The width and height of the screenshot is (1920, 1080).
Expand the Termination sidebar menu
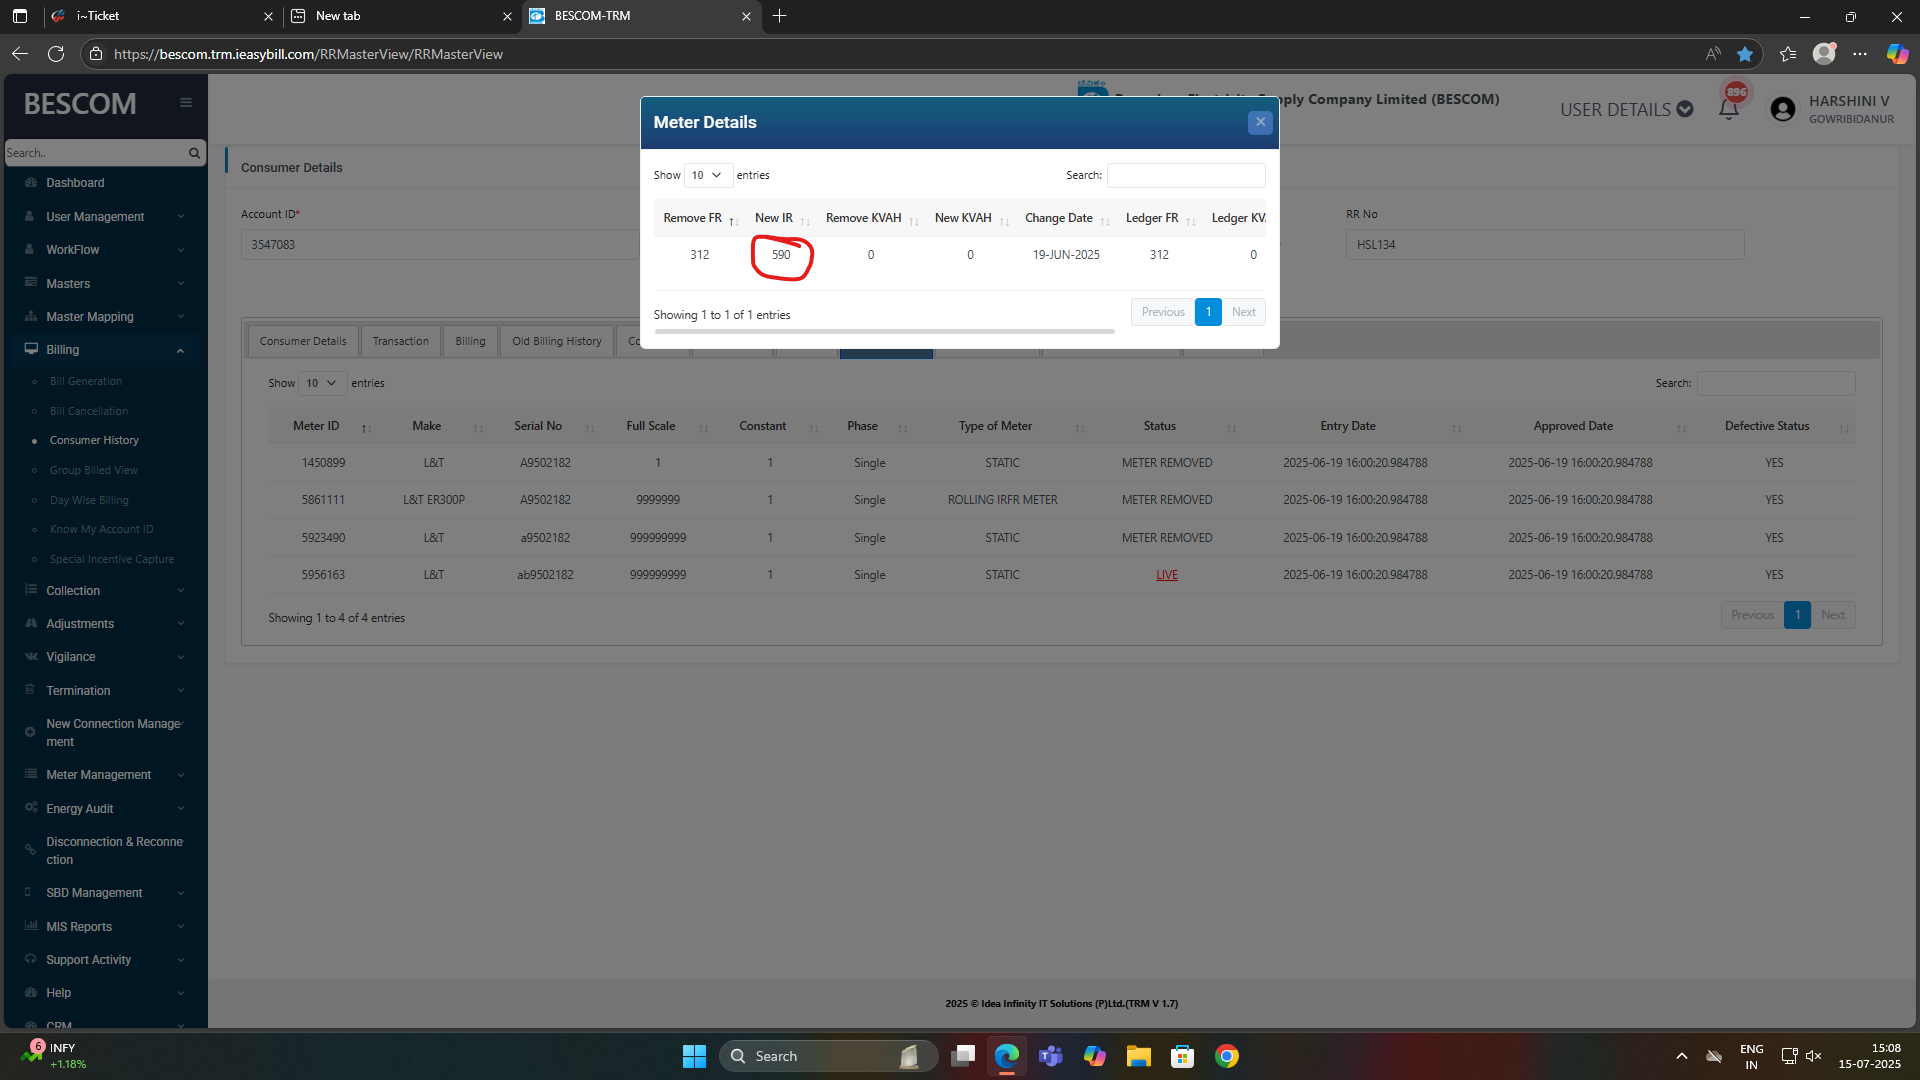click(104, 691)
